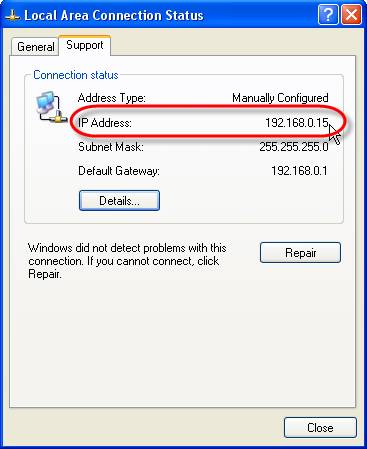The image size is (367, 449).
Task: Click the 192.168.0.1 gateway value
Action: pyautogui.click(x=299, y=171)
